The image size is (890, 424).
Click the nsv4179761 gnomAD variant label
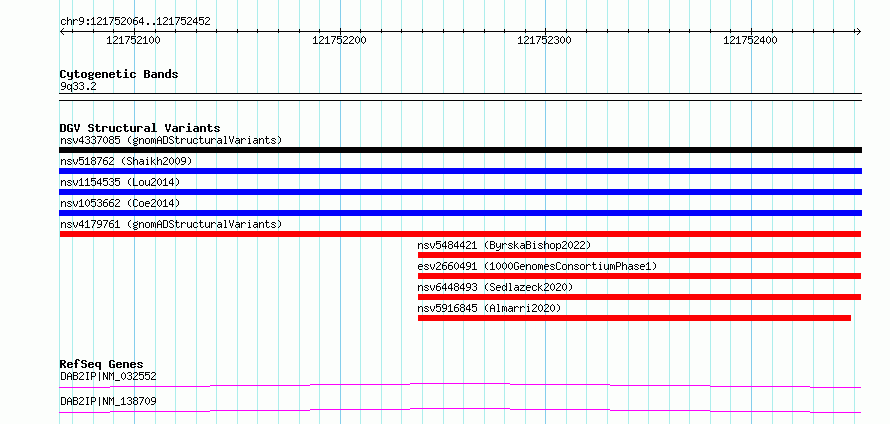coord(171,224)
